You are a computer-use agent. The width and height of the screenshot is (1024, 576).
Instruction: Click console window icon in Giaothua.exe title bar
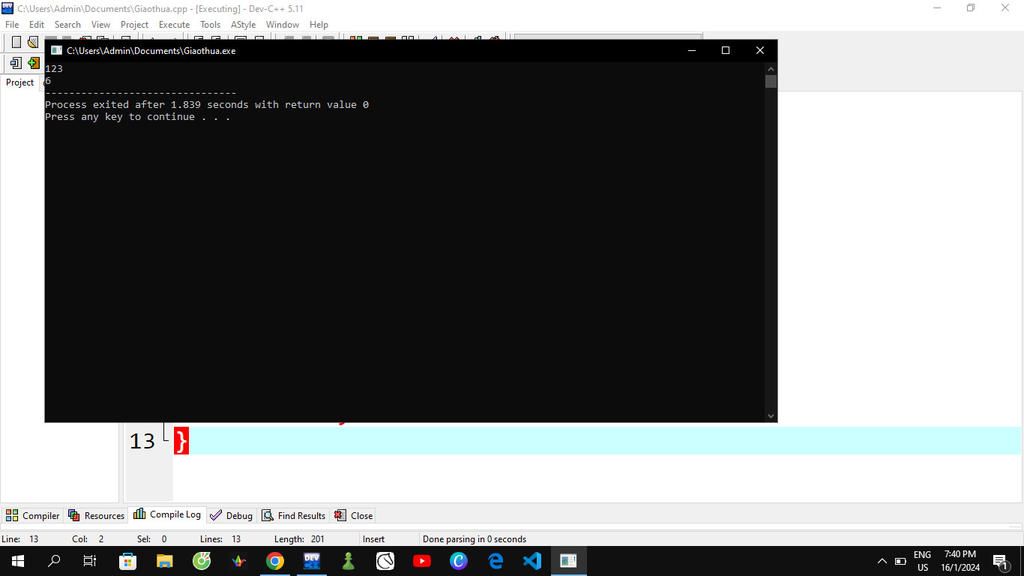tap(57, 50)
